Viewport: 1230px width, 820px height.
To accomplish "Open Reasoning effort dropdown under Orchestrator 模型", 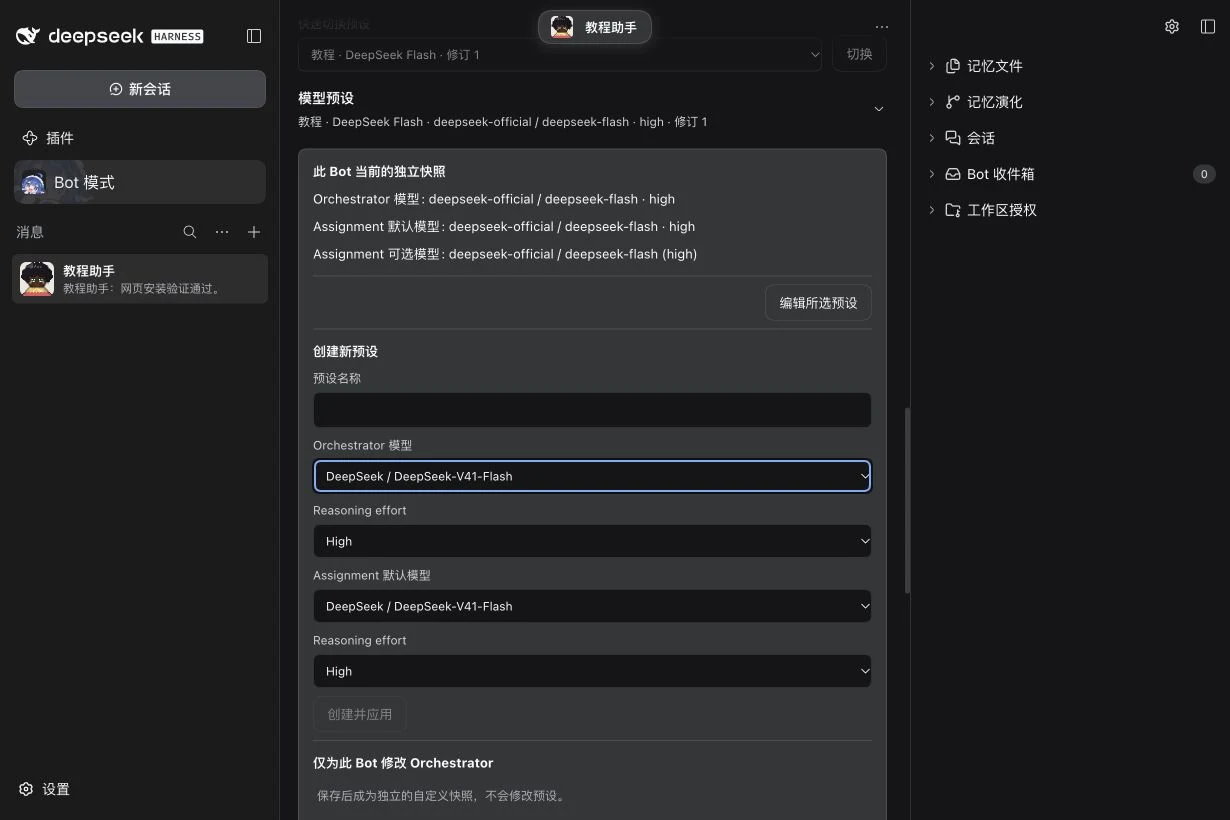I will (x=592, y=541).
